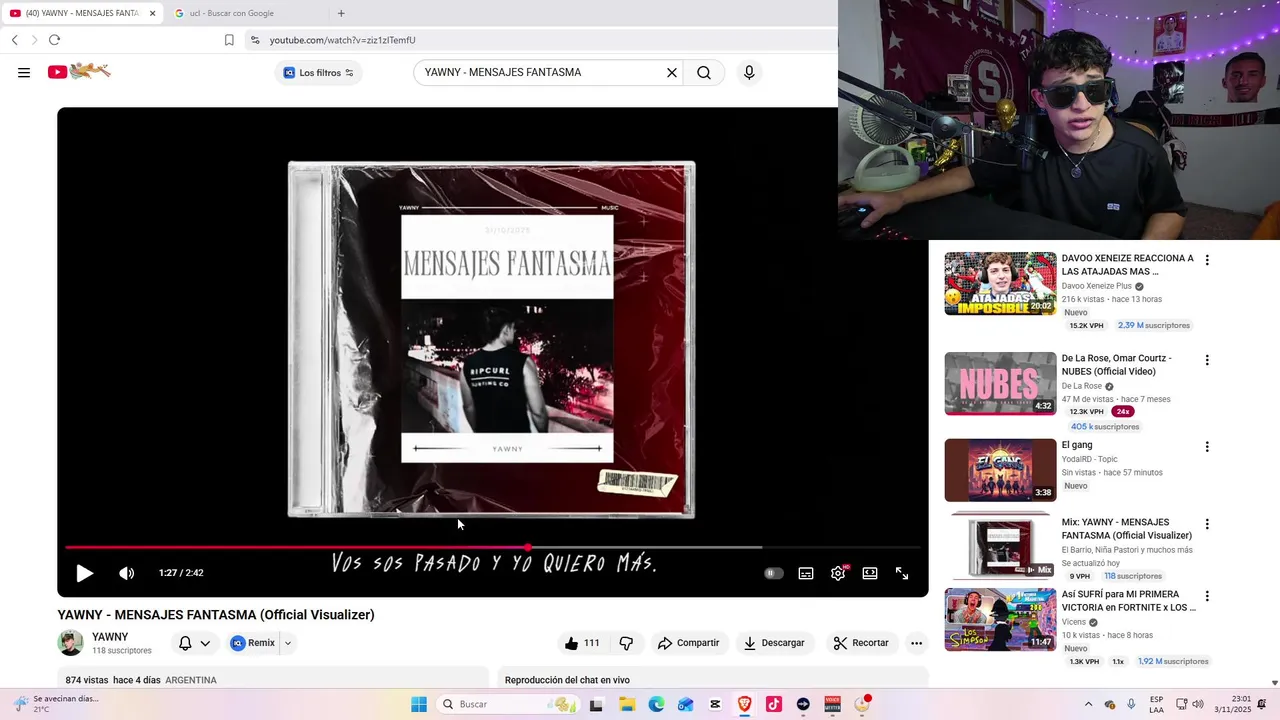The height and width of the screenshot is (720, 1280).
Task: Open TikTok app from the taskbar
Action: [x=773, y=704]
